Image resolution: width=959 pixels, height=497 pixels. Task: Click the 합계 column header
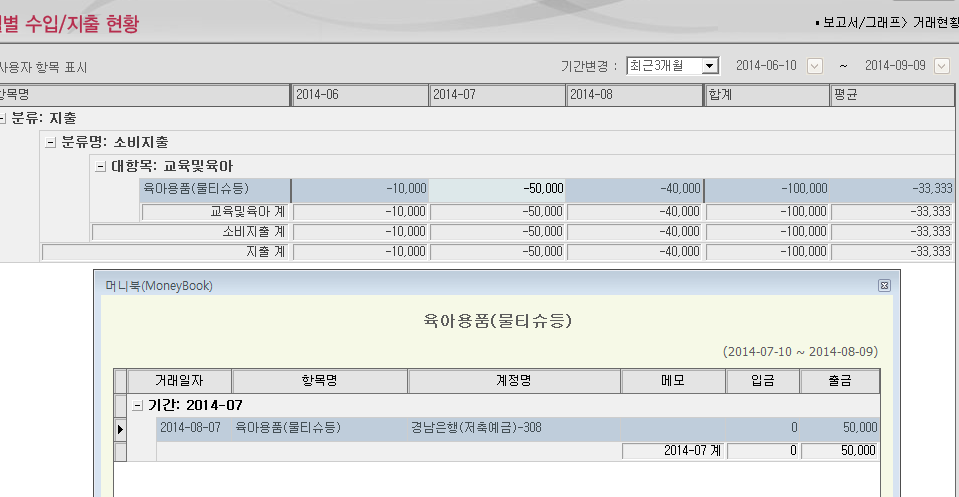click(x=766, y=95)
